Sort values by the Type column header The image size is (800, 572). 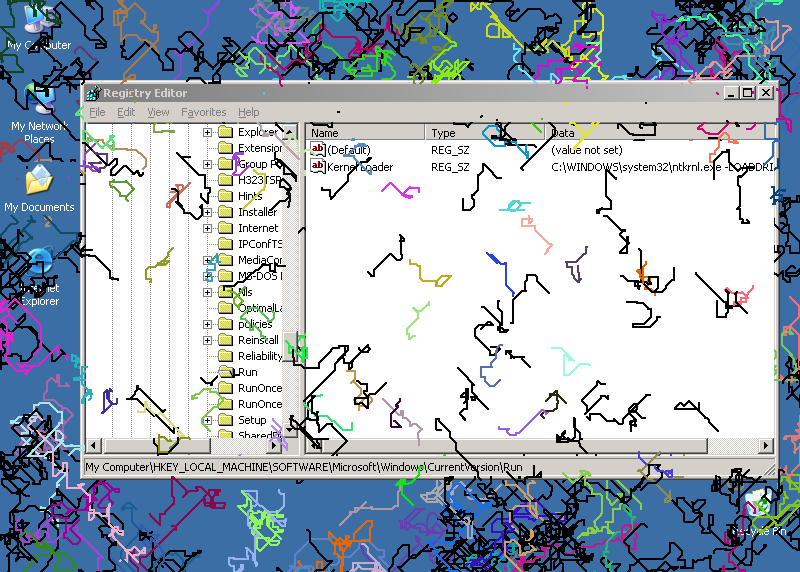click(x=485, y=133)
